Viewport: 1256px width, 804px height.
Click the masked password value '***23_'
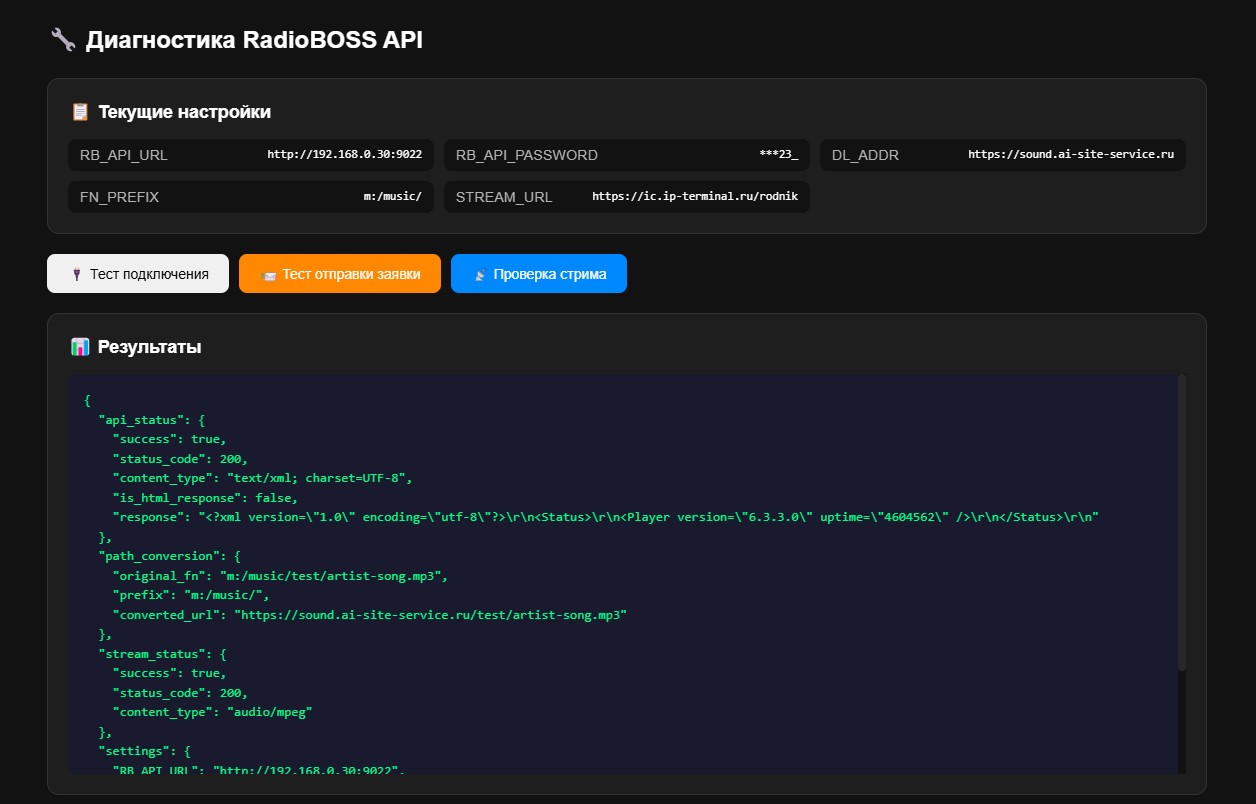pos(779,155)
